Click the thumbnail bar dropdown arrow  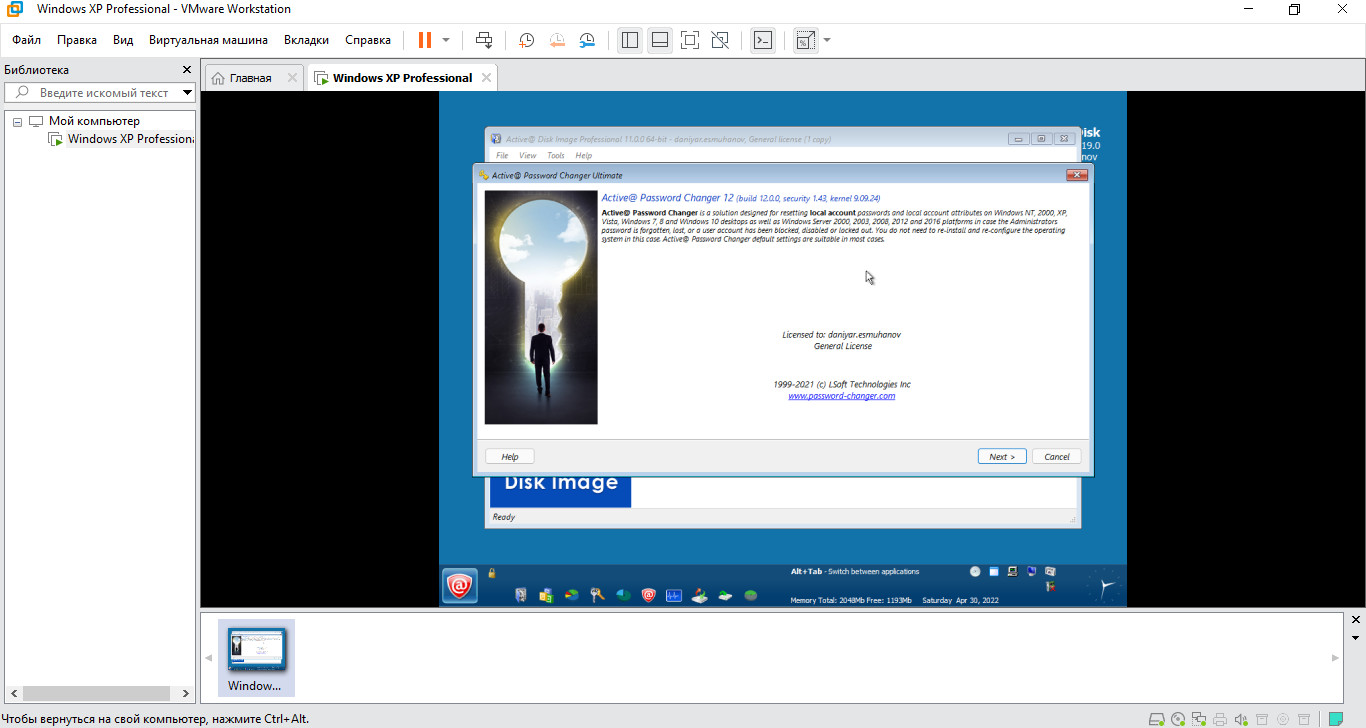pyautogui.click(x=1355, y=637)
